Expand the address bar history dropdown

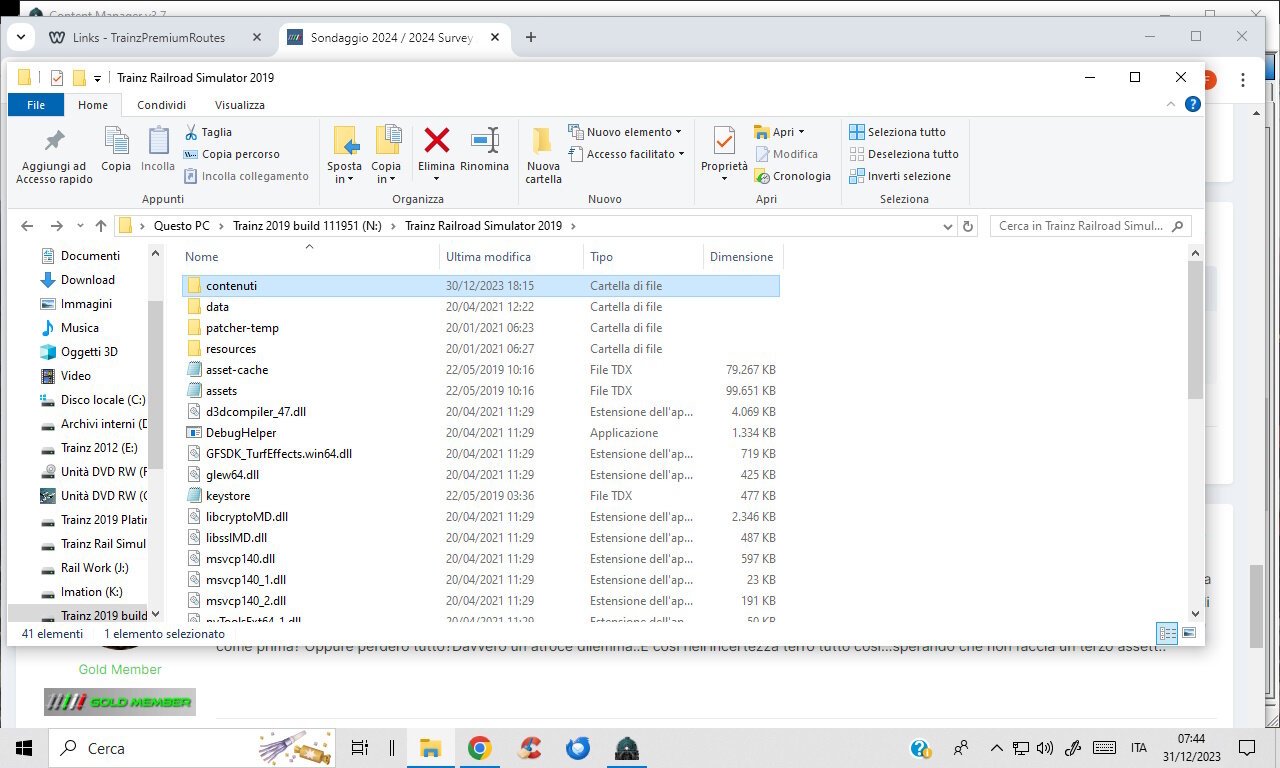click(x=948, y=226)
